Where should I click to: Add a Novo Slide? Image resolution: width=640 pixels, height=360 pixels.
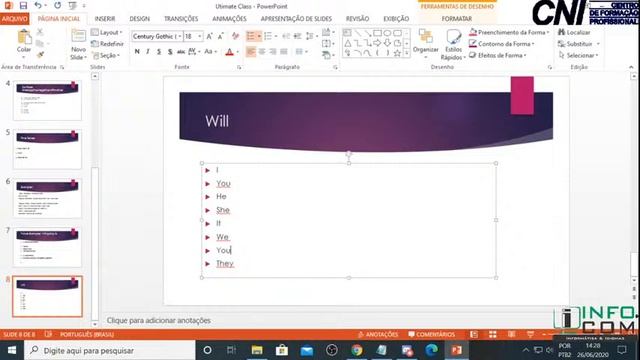(78, 45)
